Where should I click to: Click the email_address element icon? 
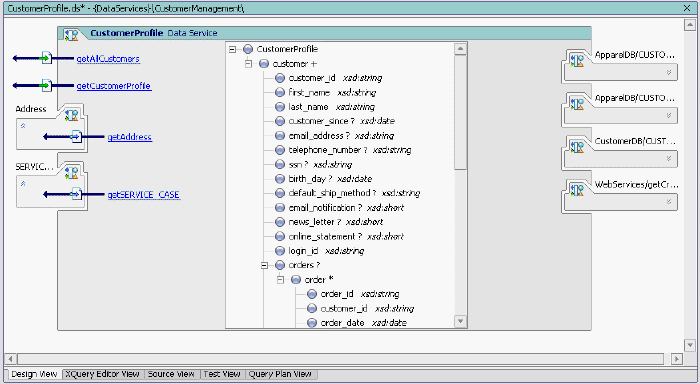pos(280,135)
